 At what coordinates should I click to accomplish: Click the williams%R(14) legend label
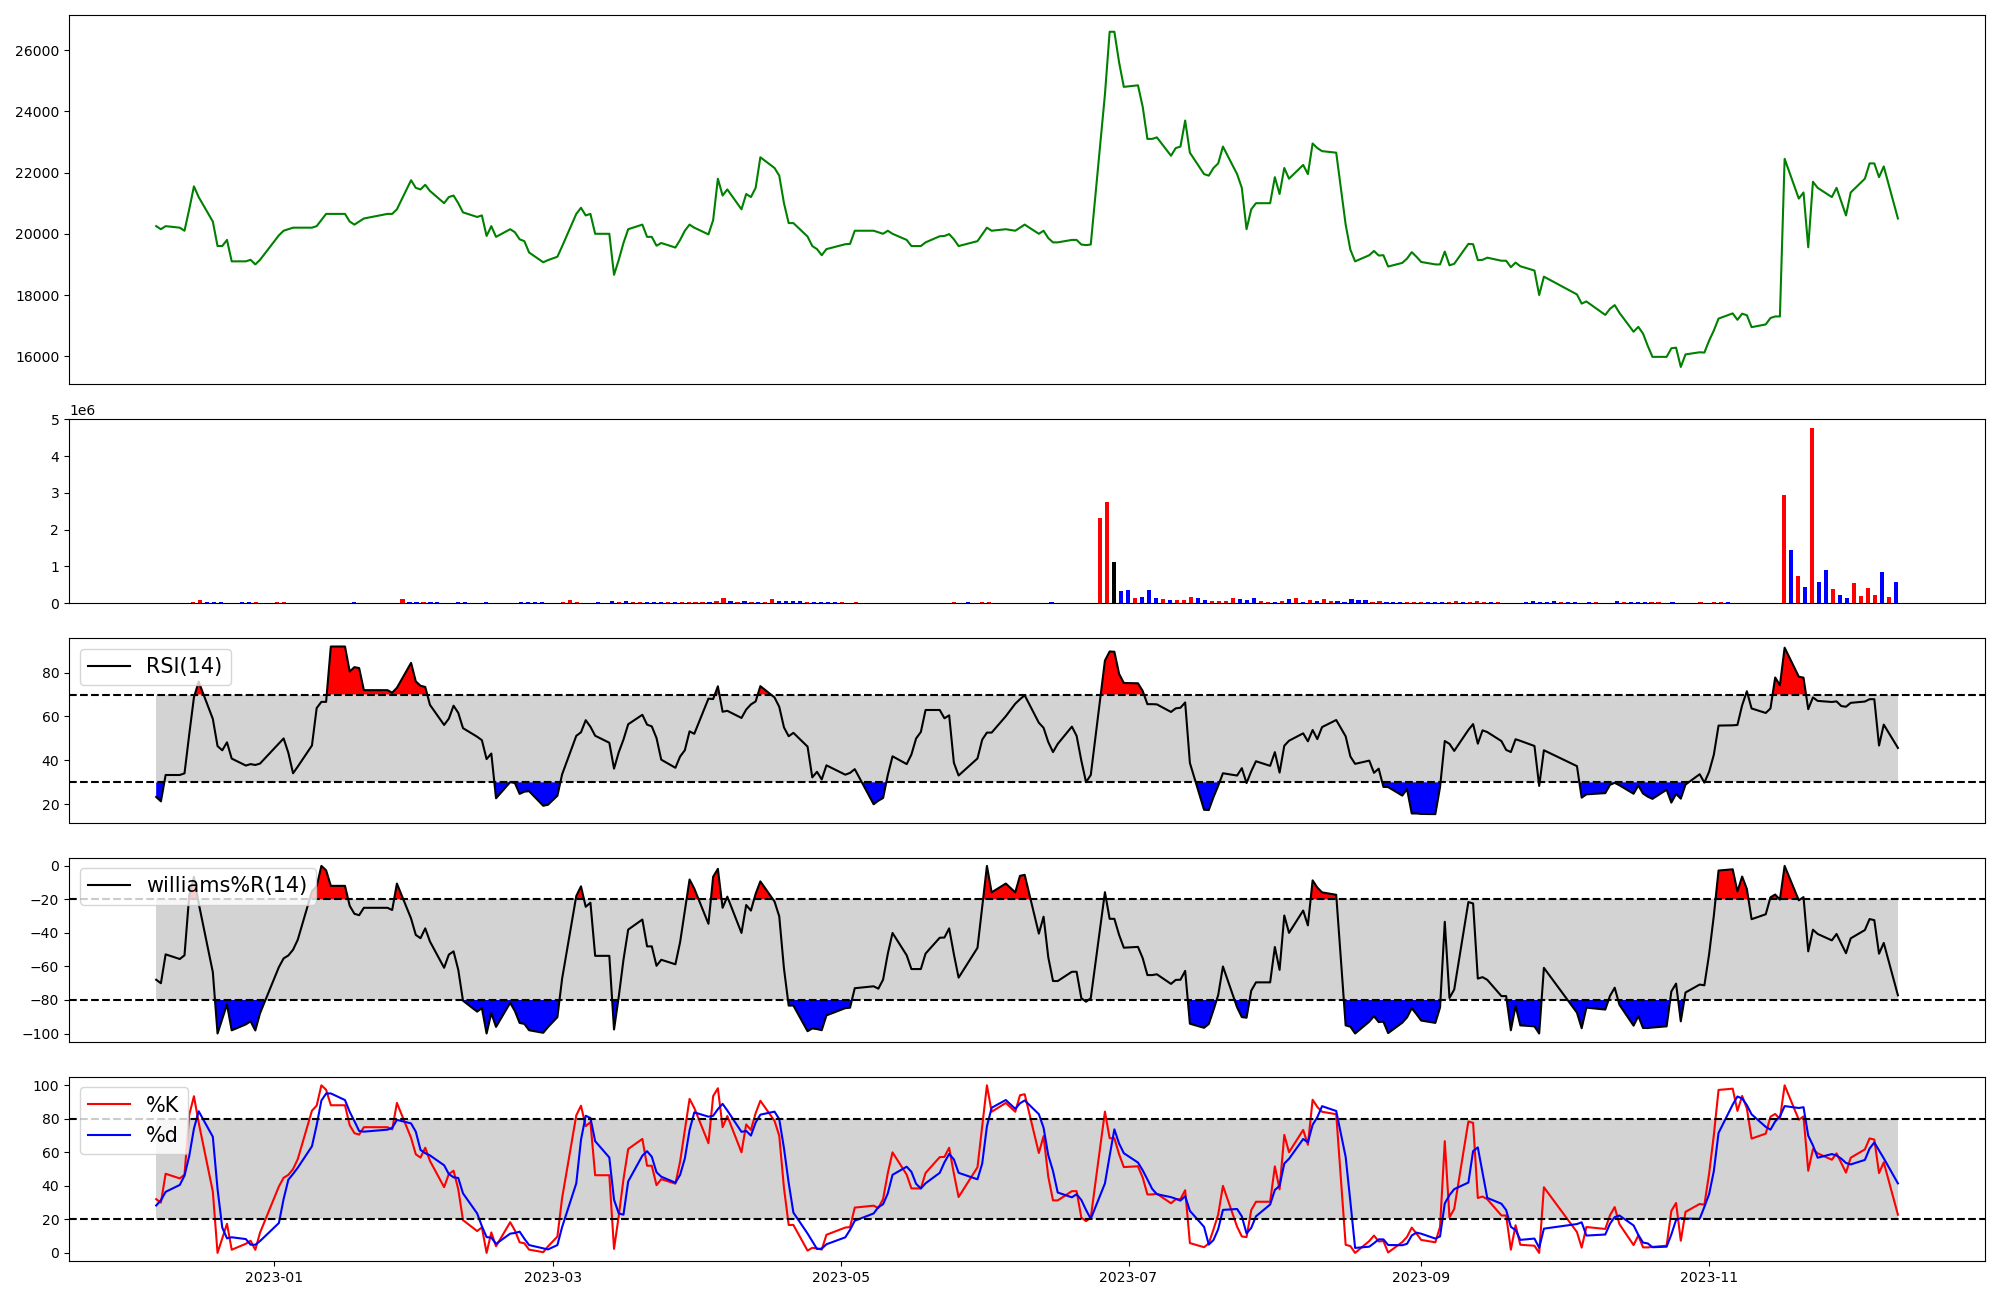226,885
